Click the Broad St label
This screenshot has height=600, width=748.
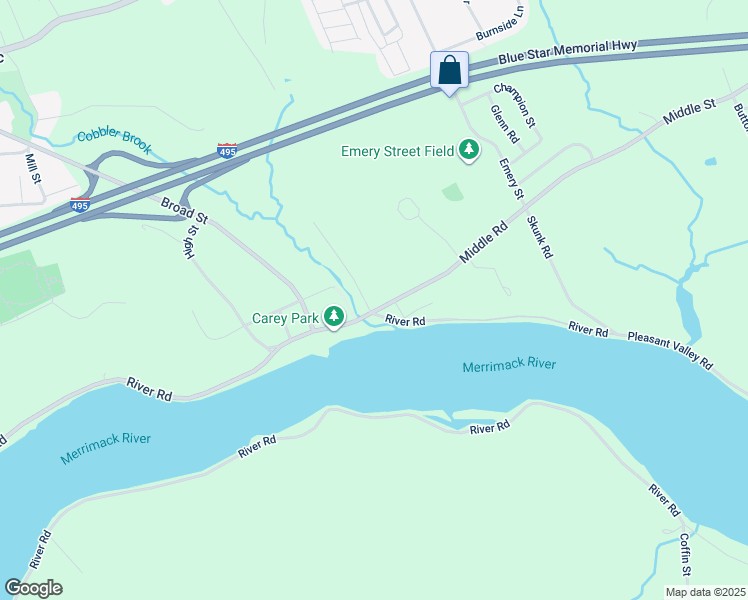coord(185,211)
